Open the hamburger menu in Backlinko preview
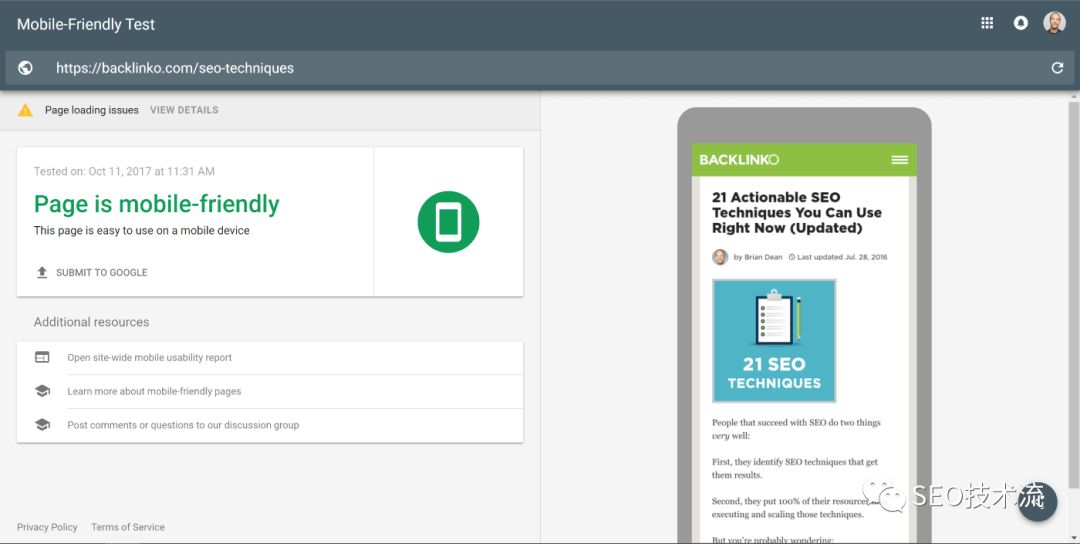The width and height of the screenshot is (1080, 544). coord(899,160)
